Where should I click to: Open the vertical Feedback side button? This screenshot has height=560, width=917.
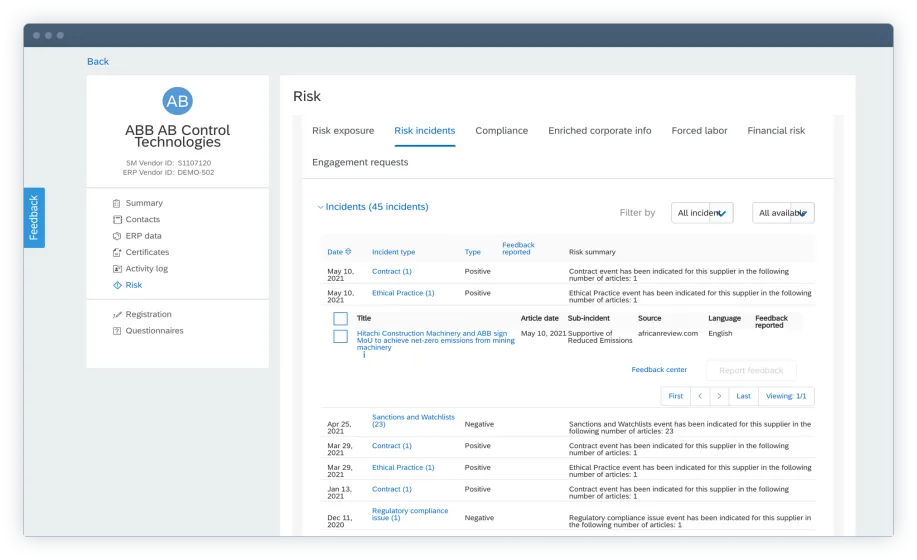pos(34,217)
